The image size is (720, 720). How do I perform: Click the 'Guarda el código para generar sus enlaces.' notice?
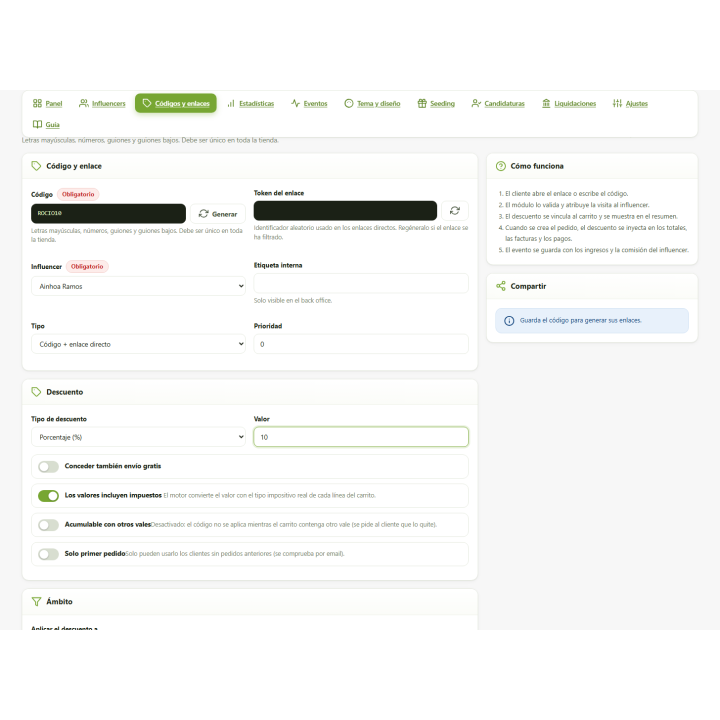coord(592,321)
